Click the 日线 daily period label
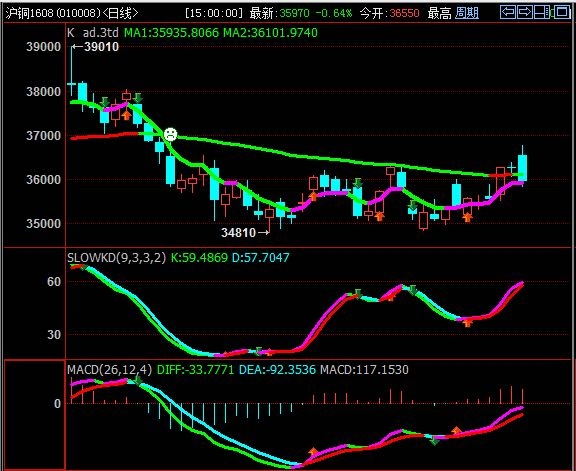The width and height of the screenshot is (576, 471). click(x=120, y=14)
